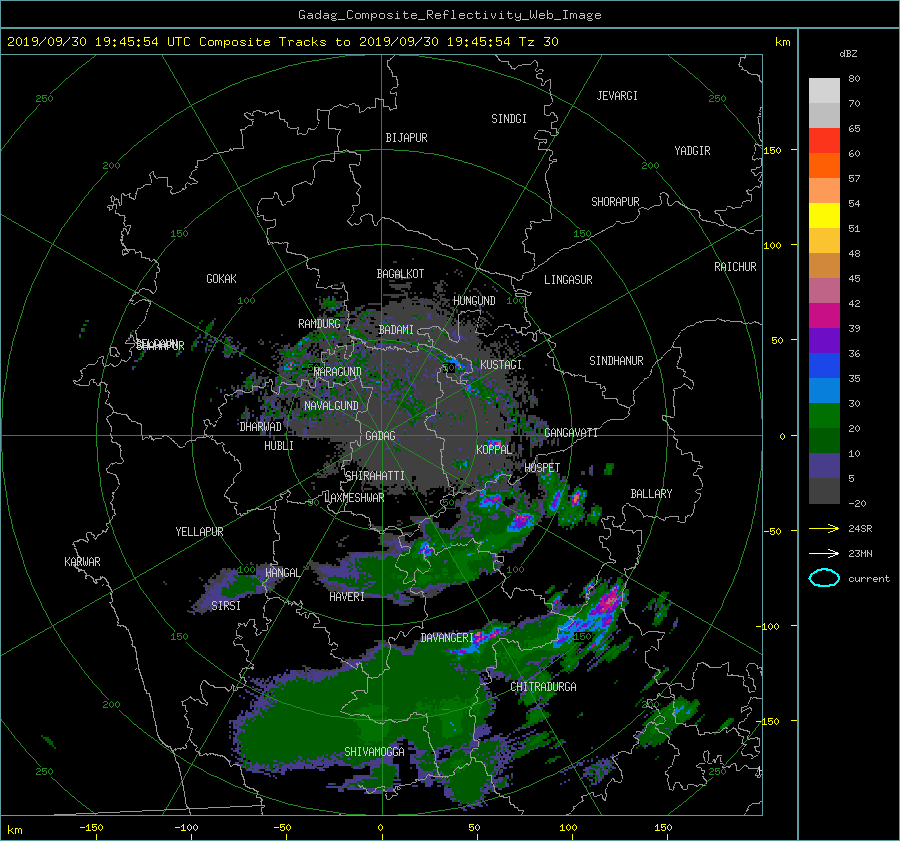Click the SIRSI city label

pos(226,606)
